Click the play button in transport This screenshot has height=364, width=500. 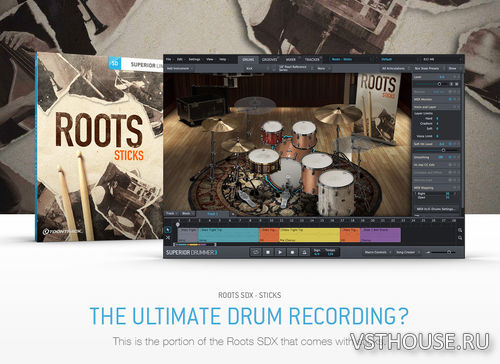(280, 252)
